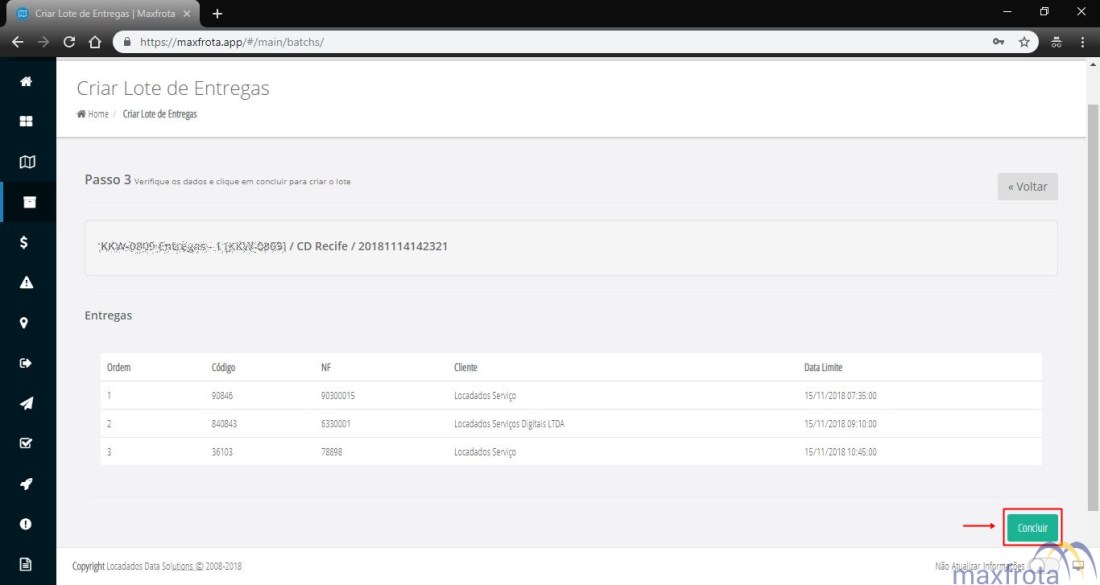Open the home icon in the sidebar

coord(26,81)
